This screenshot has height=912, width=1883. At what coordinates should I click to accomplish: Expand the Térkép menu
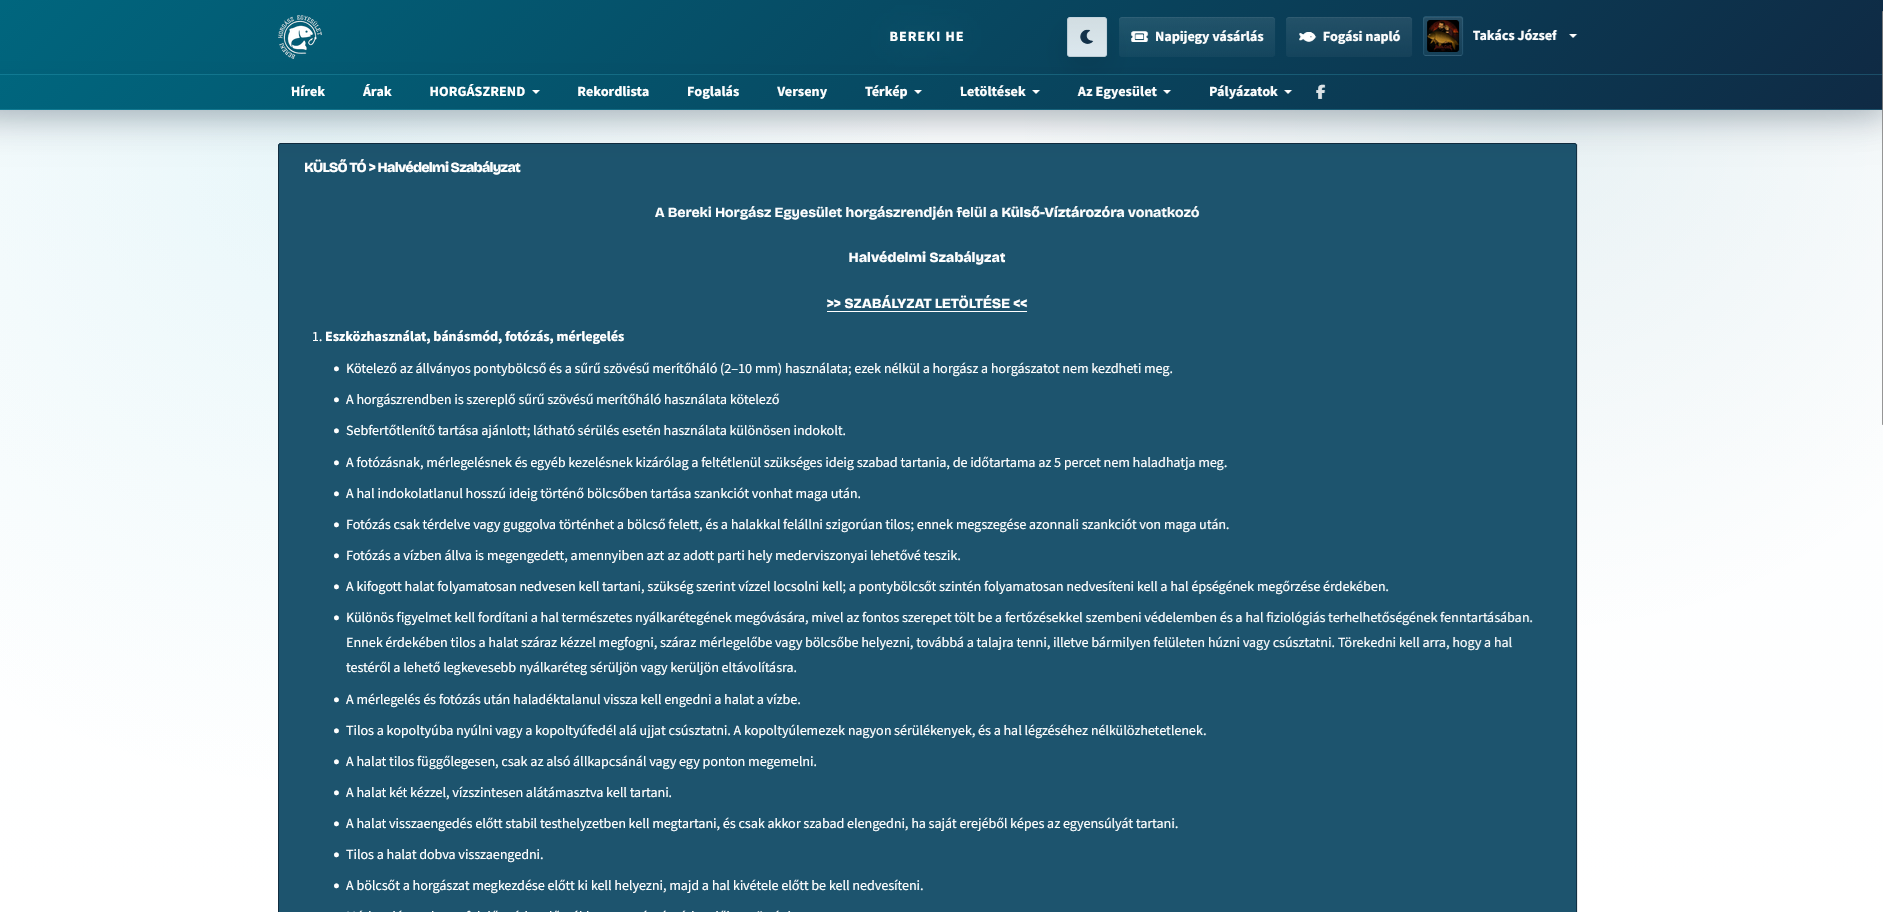click(x=893, y=92)
